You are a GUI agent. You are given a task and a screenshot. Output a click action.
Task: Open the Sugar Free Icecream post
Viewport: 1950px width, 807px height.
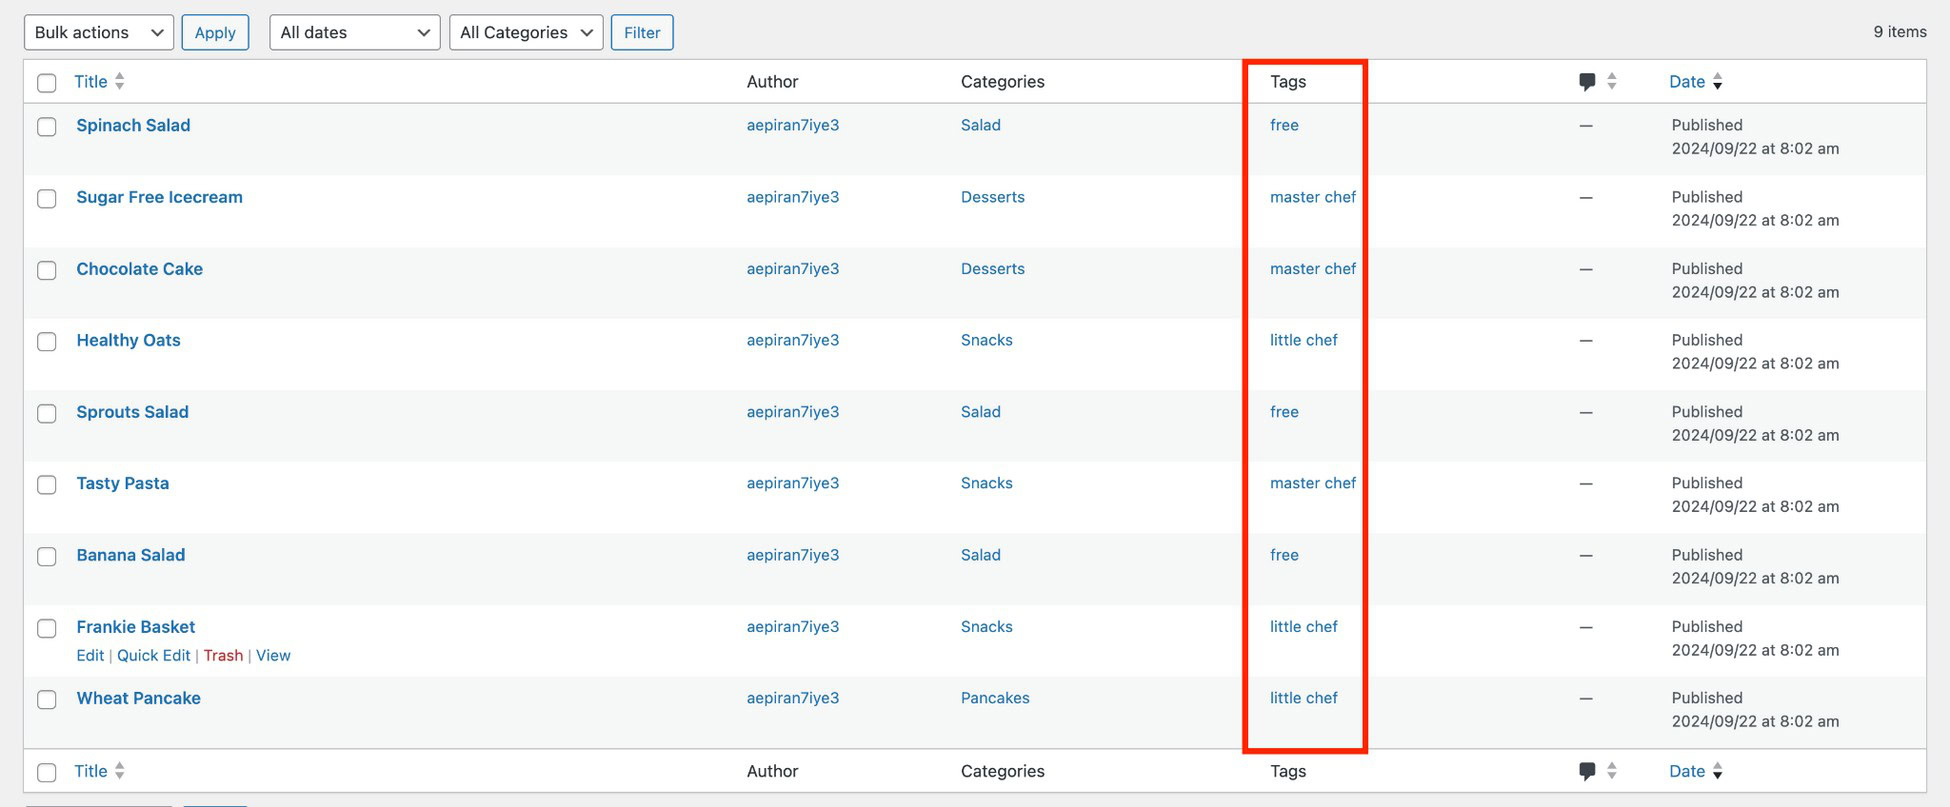click(159, 197)
